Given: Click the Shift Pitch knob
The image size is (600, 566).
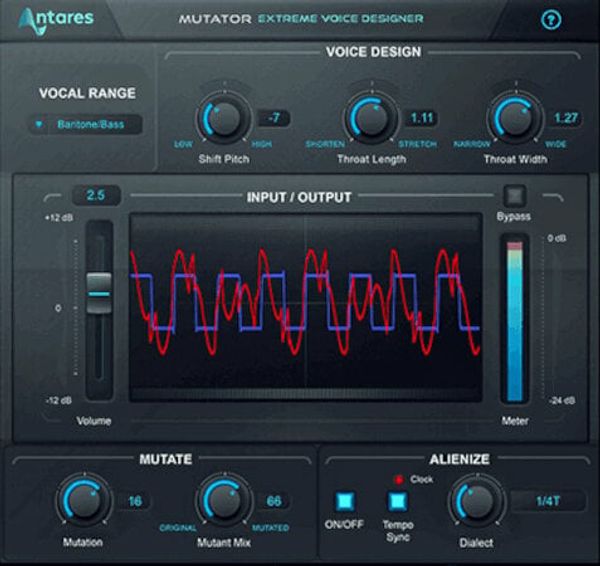Looking at the screenshot, I should (x=224, y=118).
